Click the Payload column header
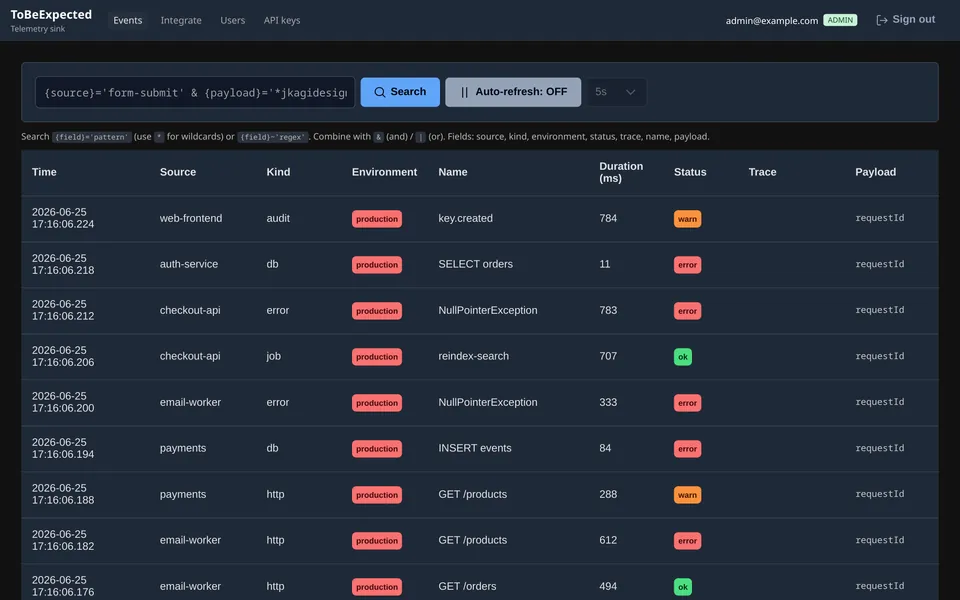The image size is (960, 600). 875,172
